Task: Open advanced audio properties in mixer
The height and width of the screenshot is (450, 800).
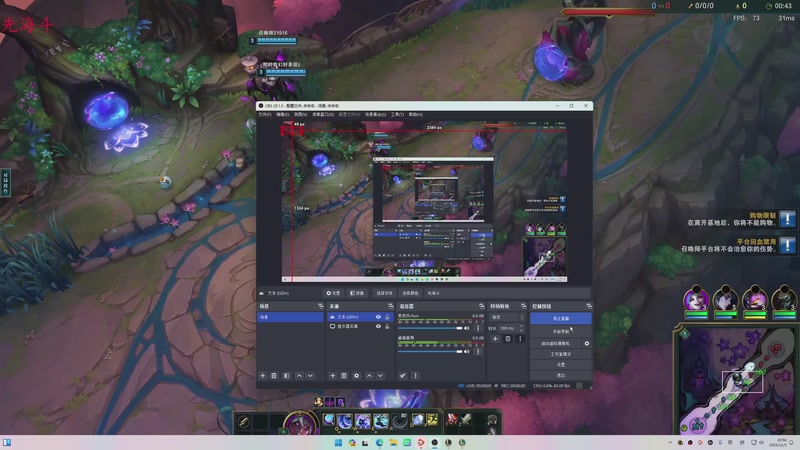Action: click(x=403, y=375)
